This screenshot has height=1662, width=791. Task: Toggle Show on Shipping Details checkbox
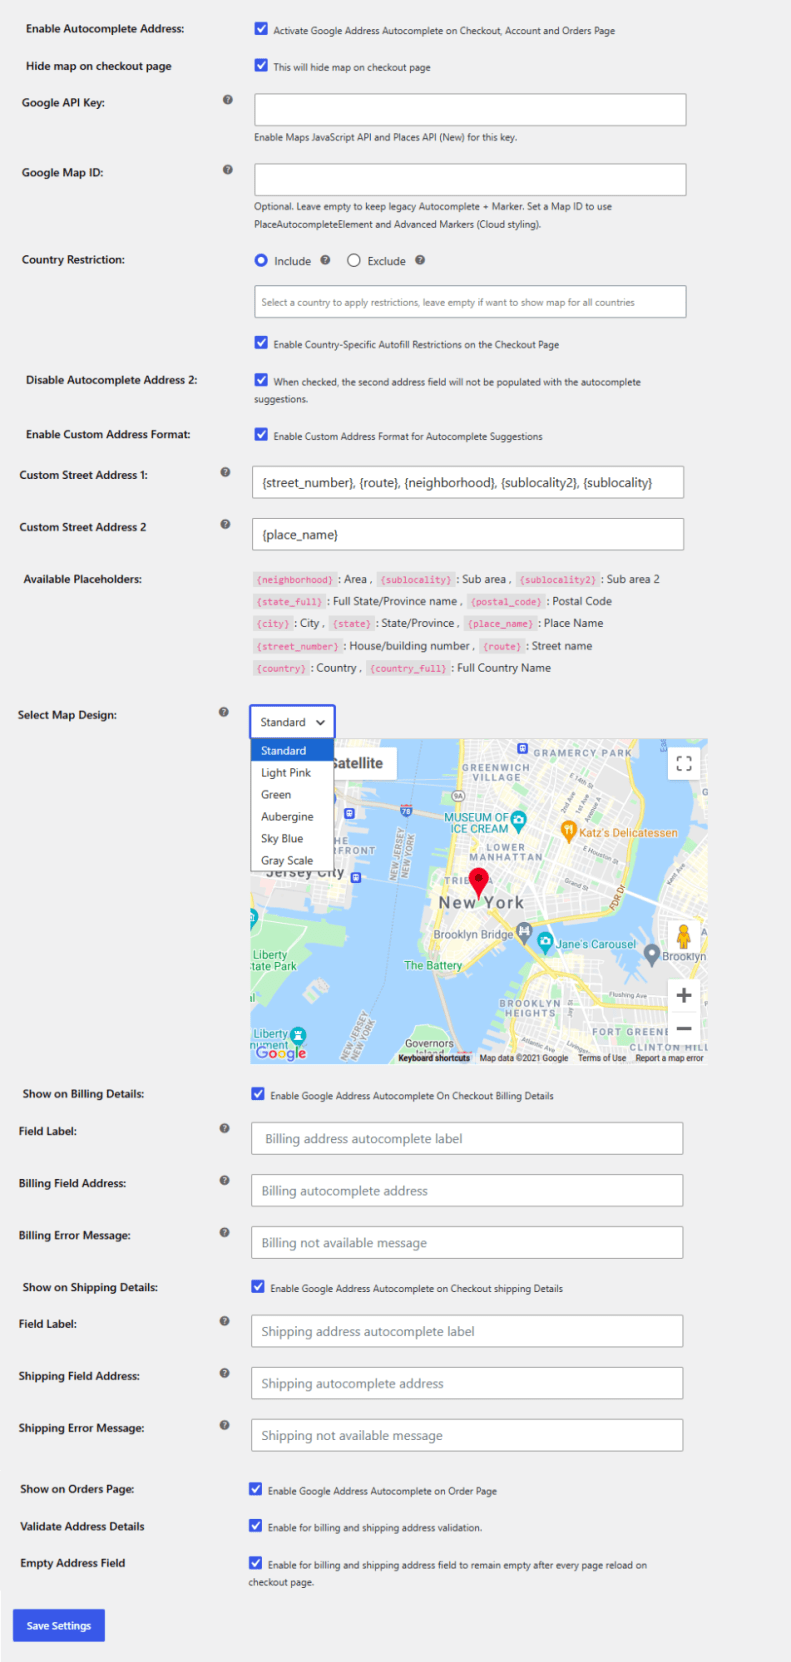[258, 1287]
